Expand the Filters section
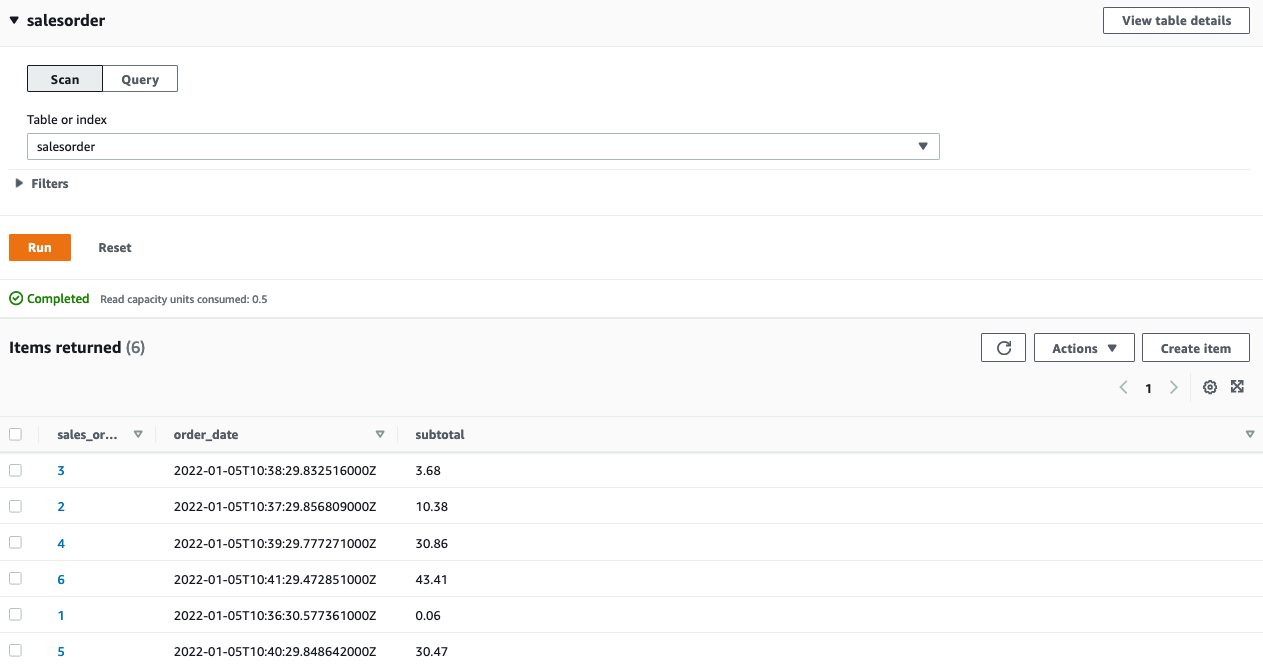This screenshot has width=1263, height=666. 40,183
